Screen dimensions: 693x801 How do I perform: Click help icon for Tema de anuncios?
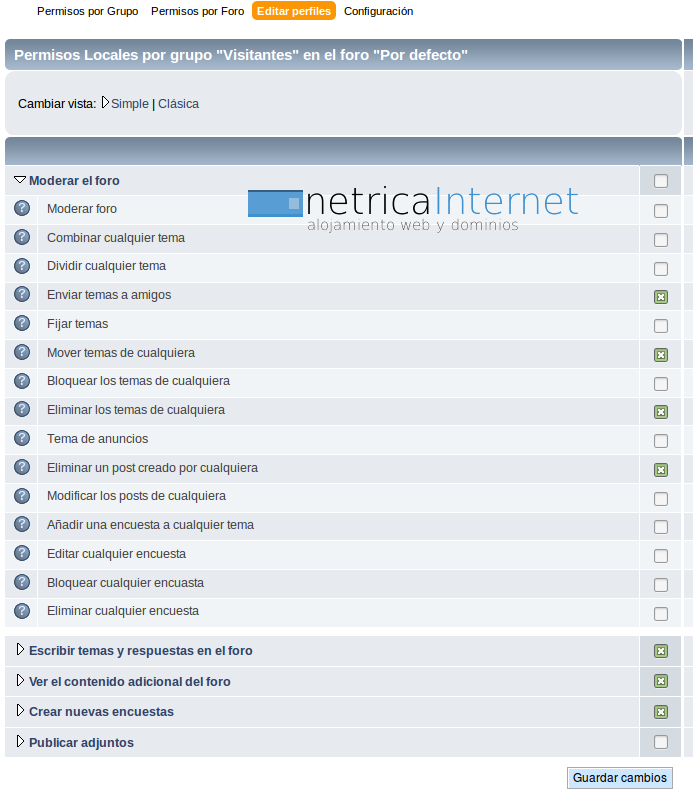22,439
